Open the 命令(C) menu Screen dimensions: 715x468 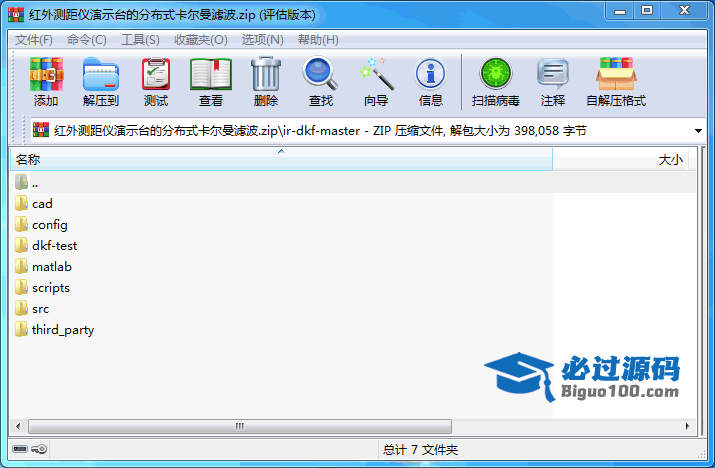tap(87, 40)
